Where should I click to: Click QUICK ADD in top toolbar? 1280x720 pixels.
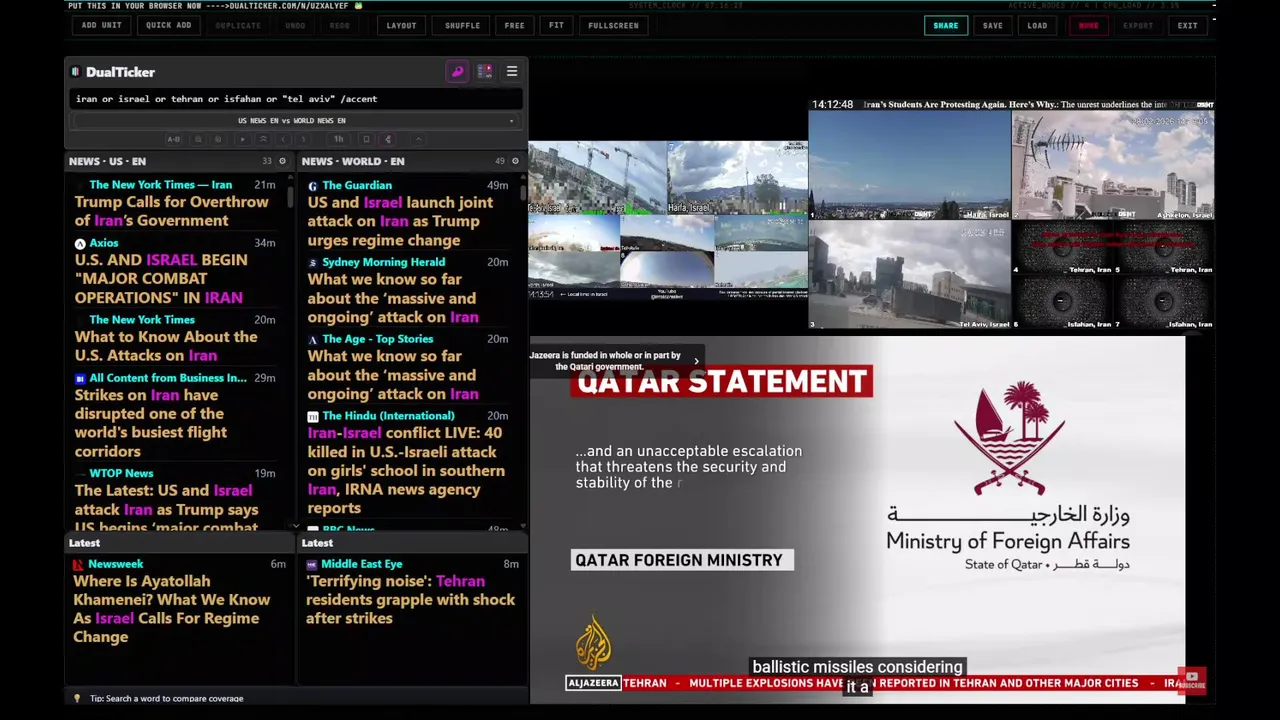tap(168, 25)
